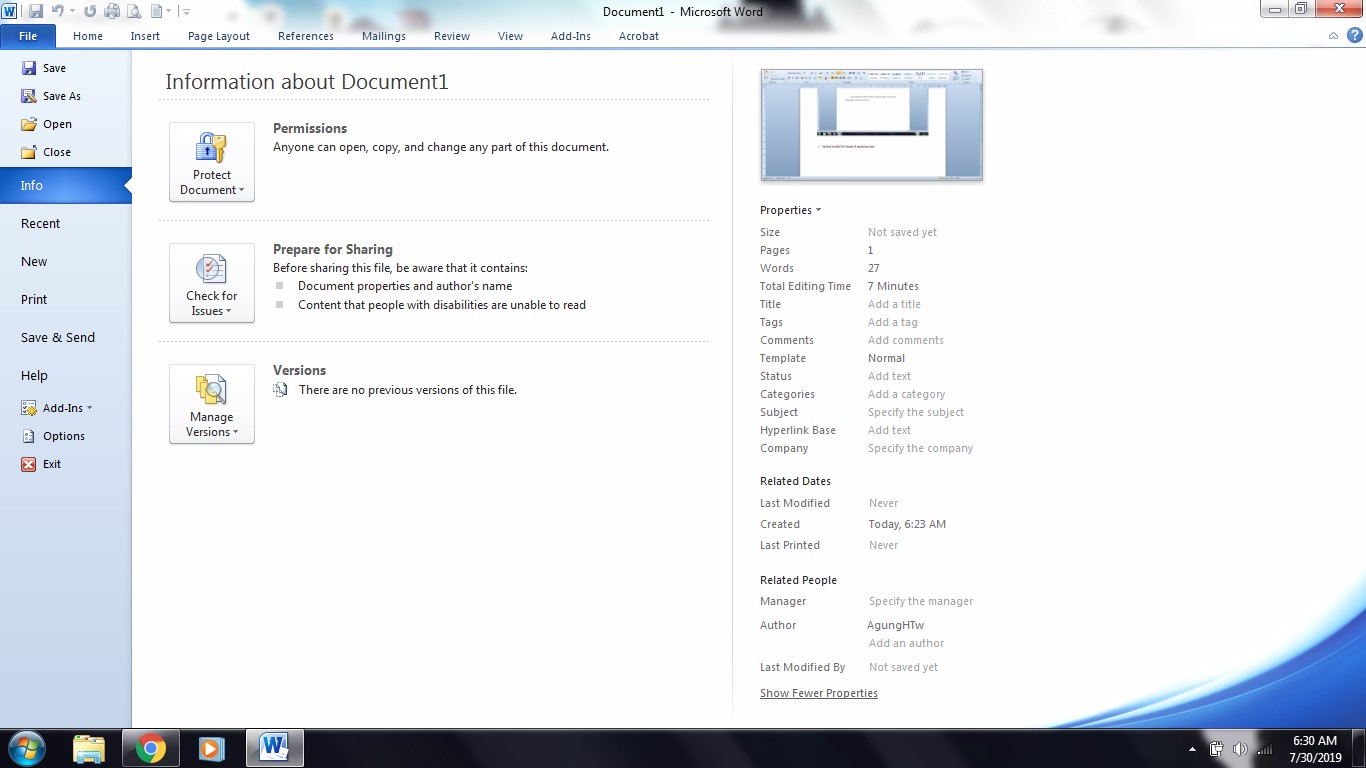Expand the Properties dropdown heading
The width and height of the screenshot is (1366, 768).
tap(790, 210)
